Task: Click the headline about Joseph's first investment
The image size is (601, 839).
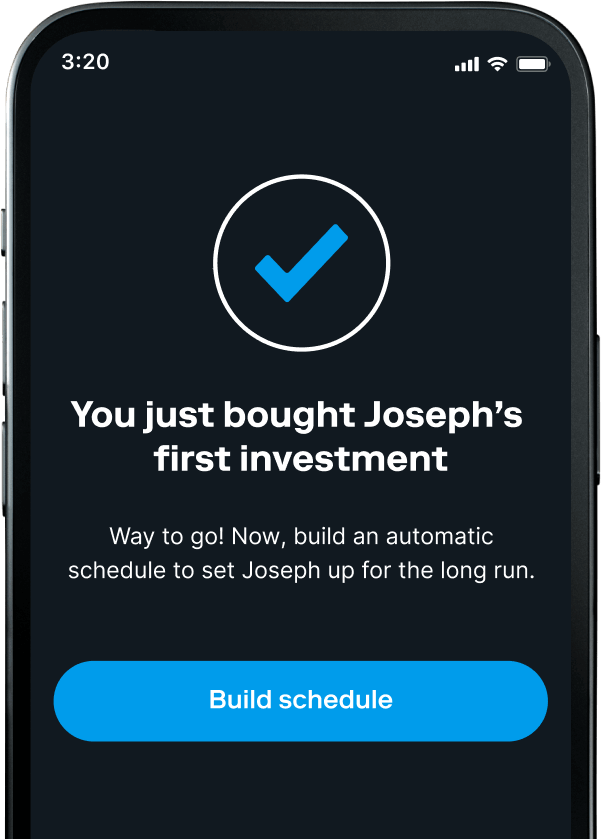Action: (x=300, y=436)
